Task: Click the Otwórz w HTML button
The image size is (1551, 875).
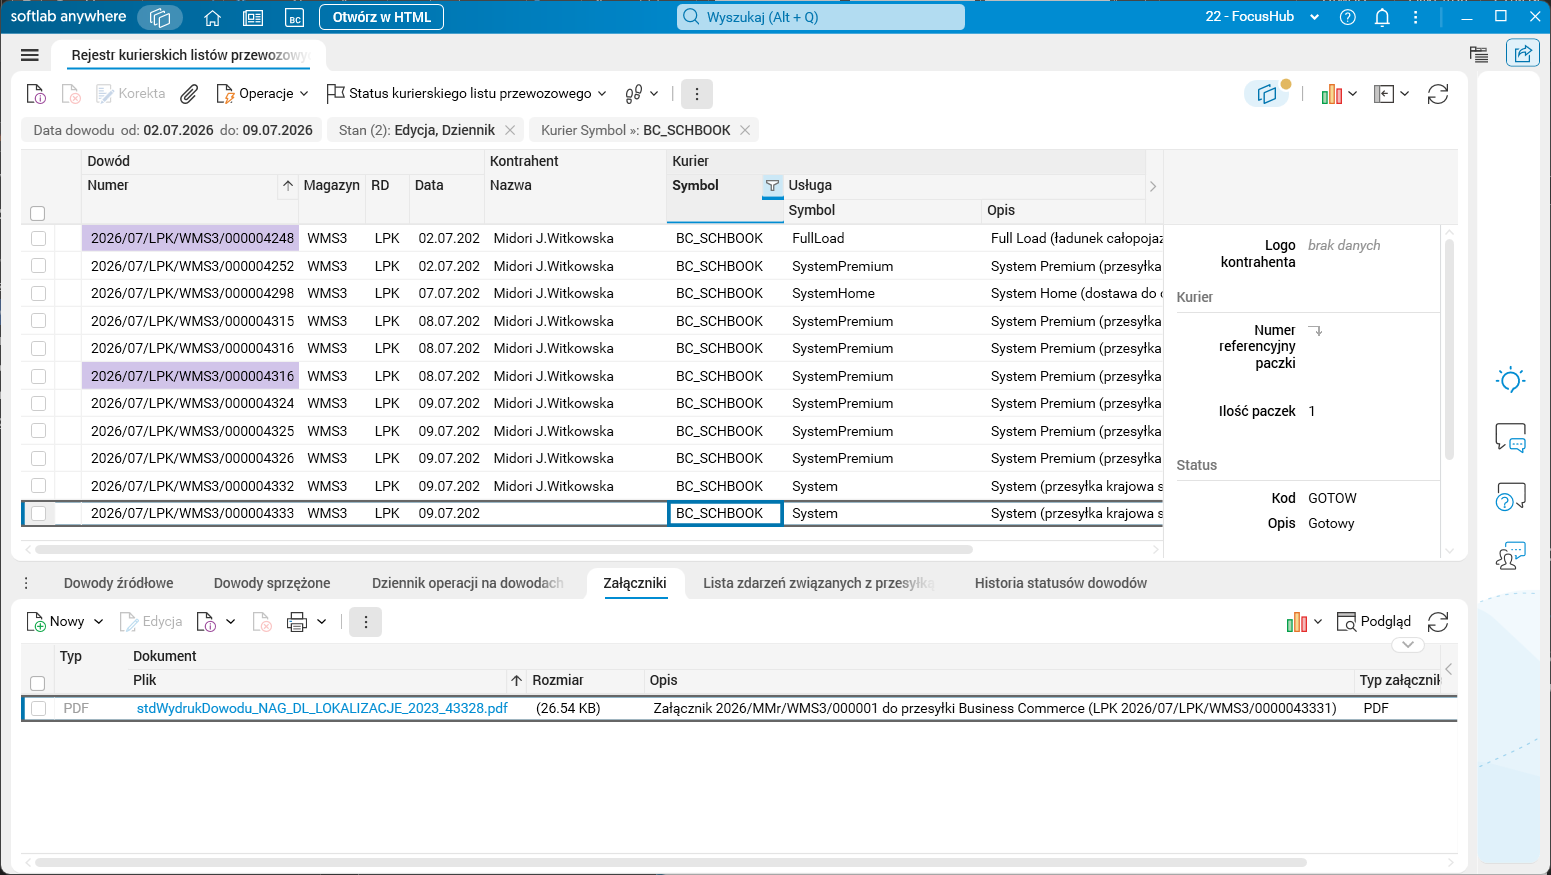Action: [x=381, y=17]
